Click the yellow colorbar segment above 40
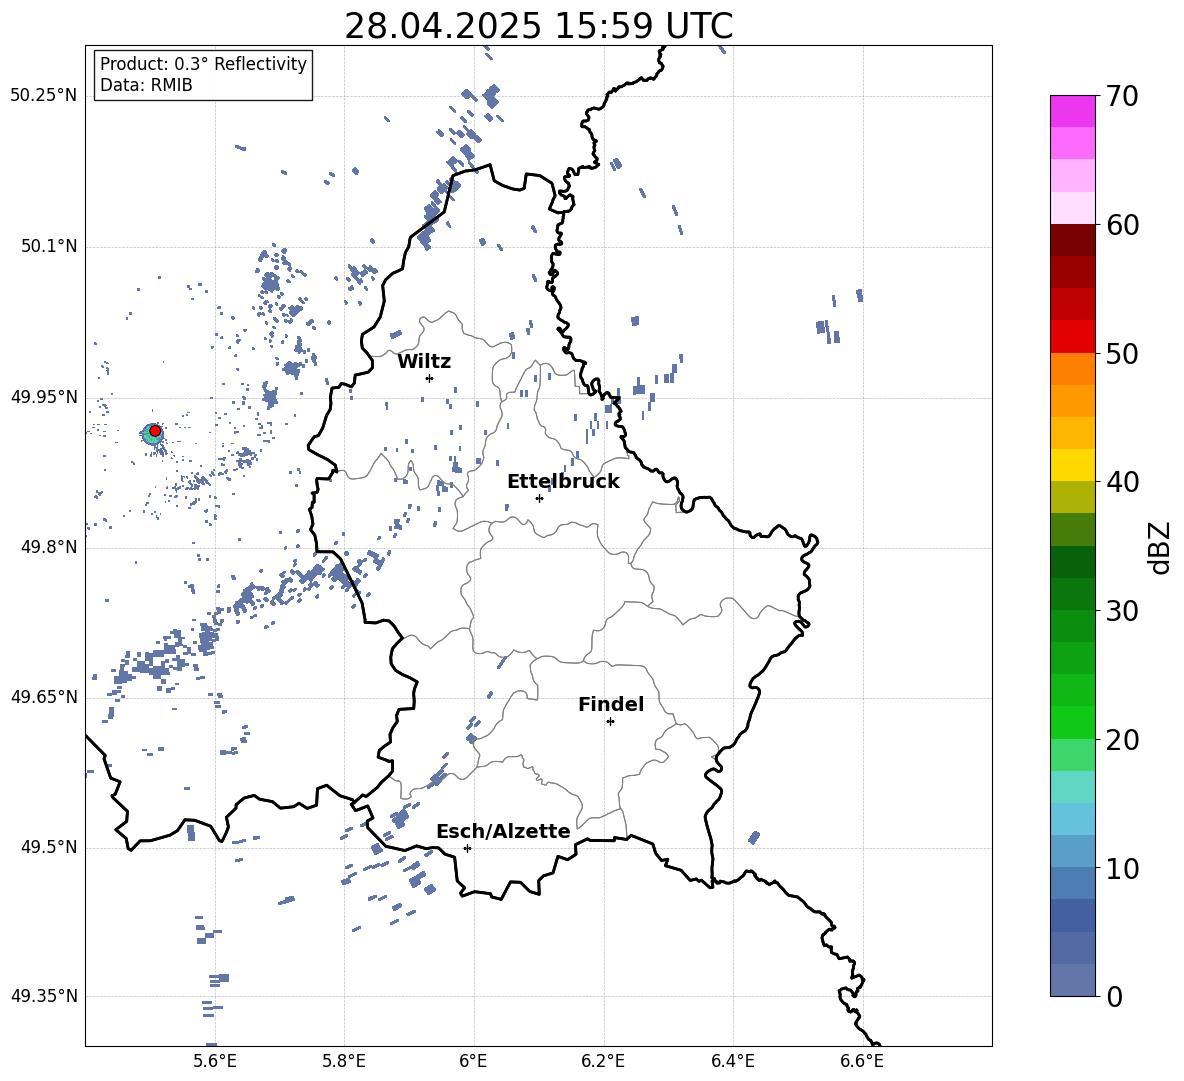Screen dimensions: 1184x1081 click(1072, 465)
